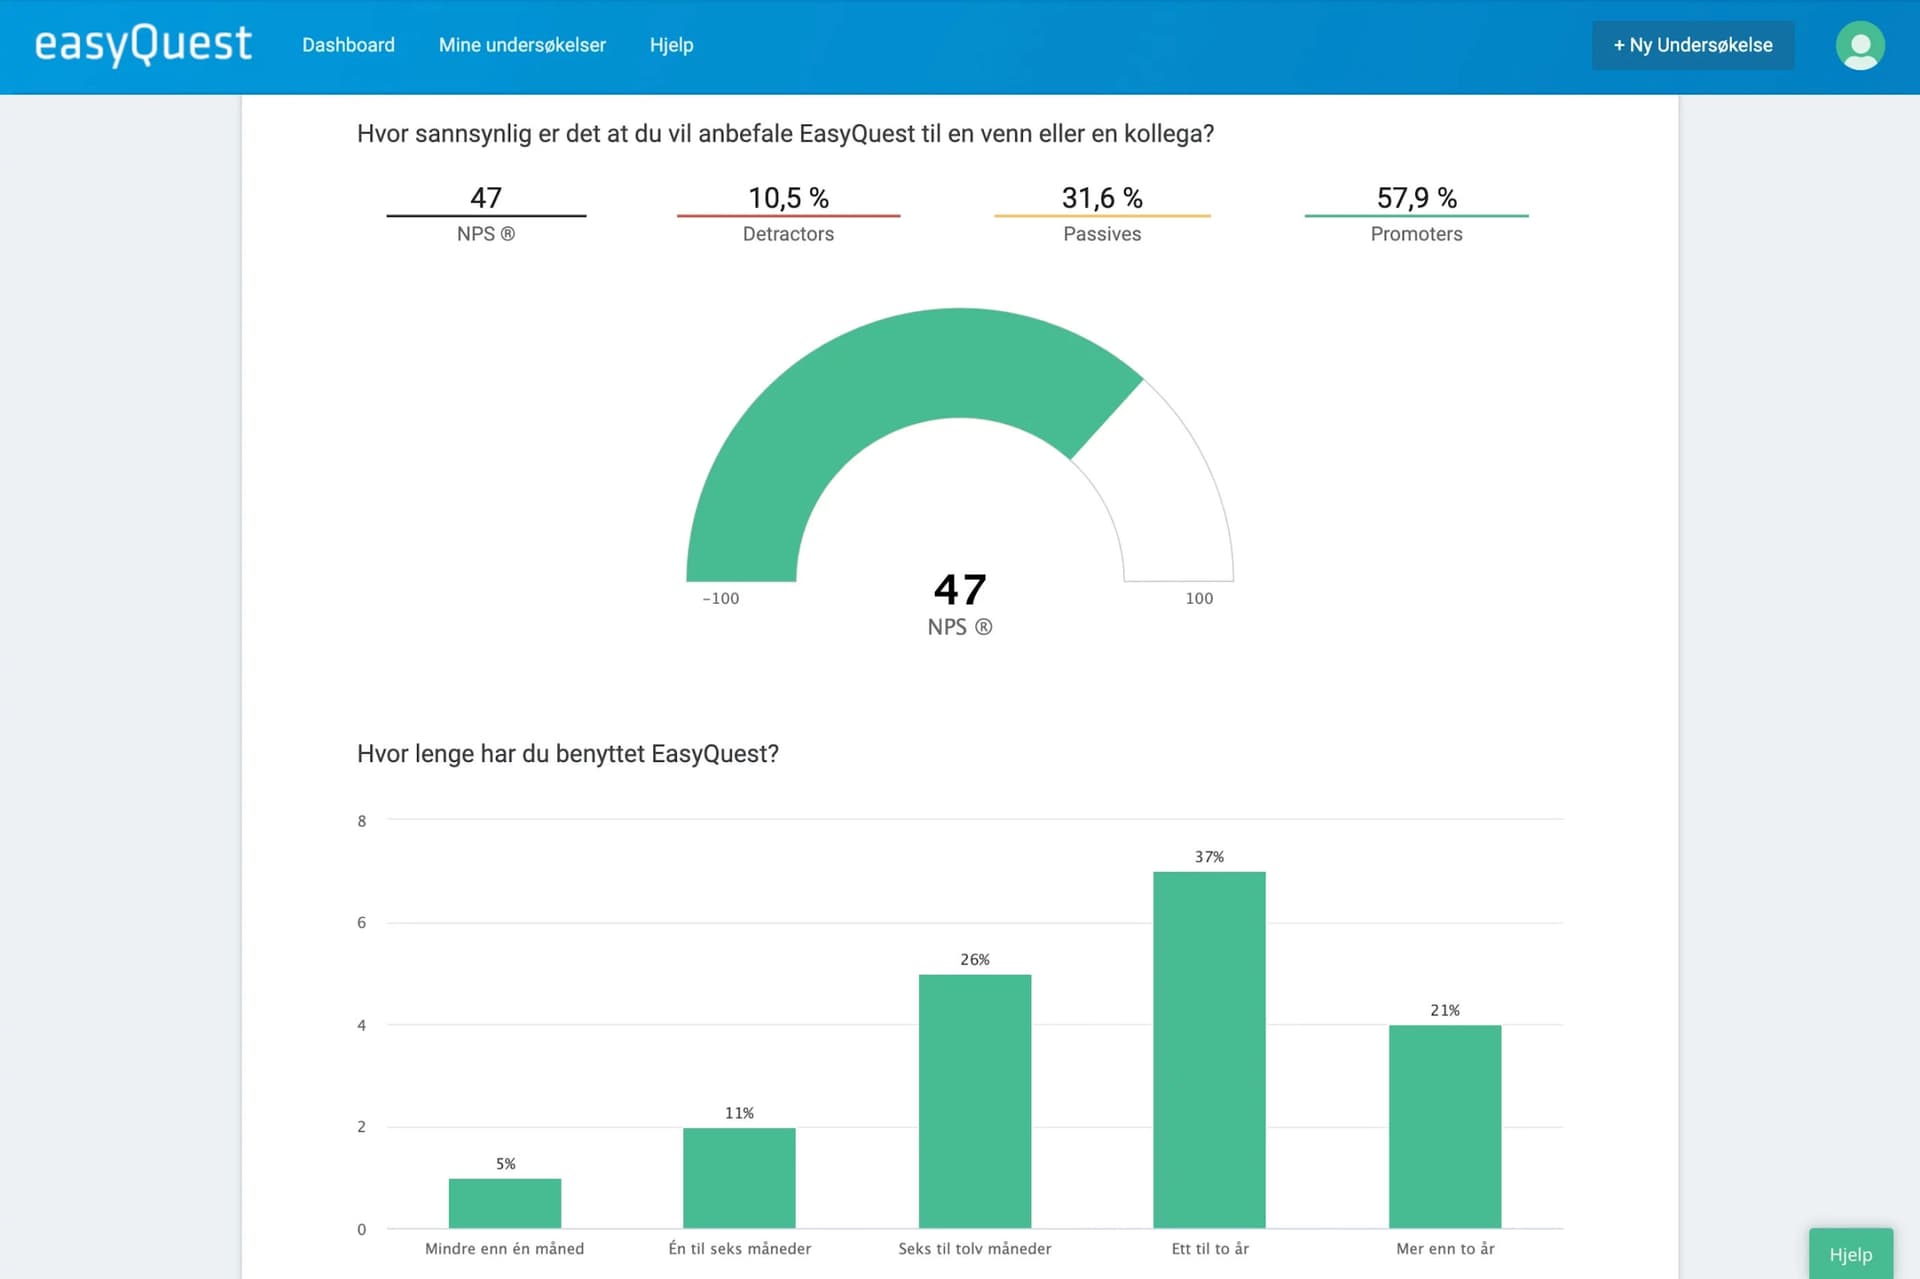Open the user profile avatar menu
This screenshot has width=1920, height=1279.
pos(1860,45)
